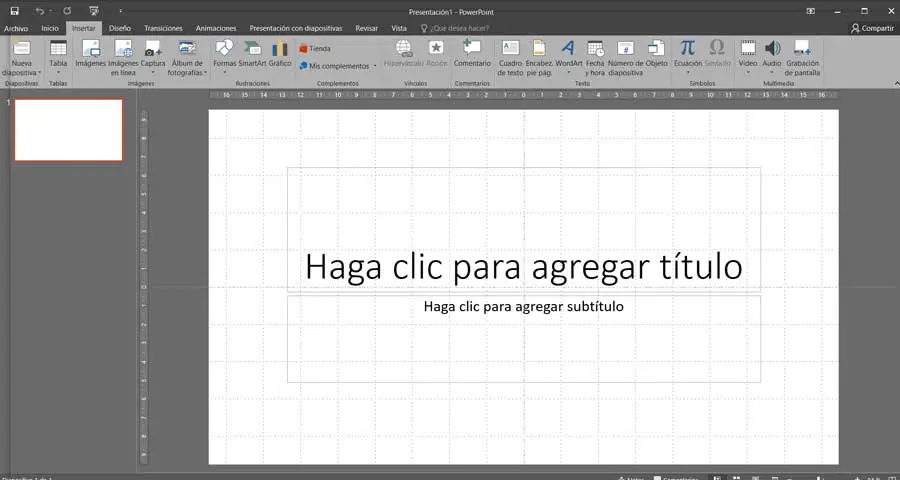Go to Presentación con diapositivas tab
This screenshot has width=900, height=480.
[x=296, y=28]
